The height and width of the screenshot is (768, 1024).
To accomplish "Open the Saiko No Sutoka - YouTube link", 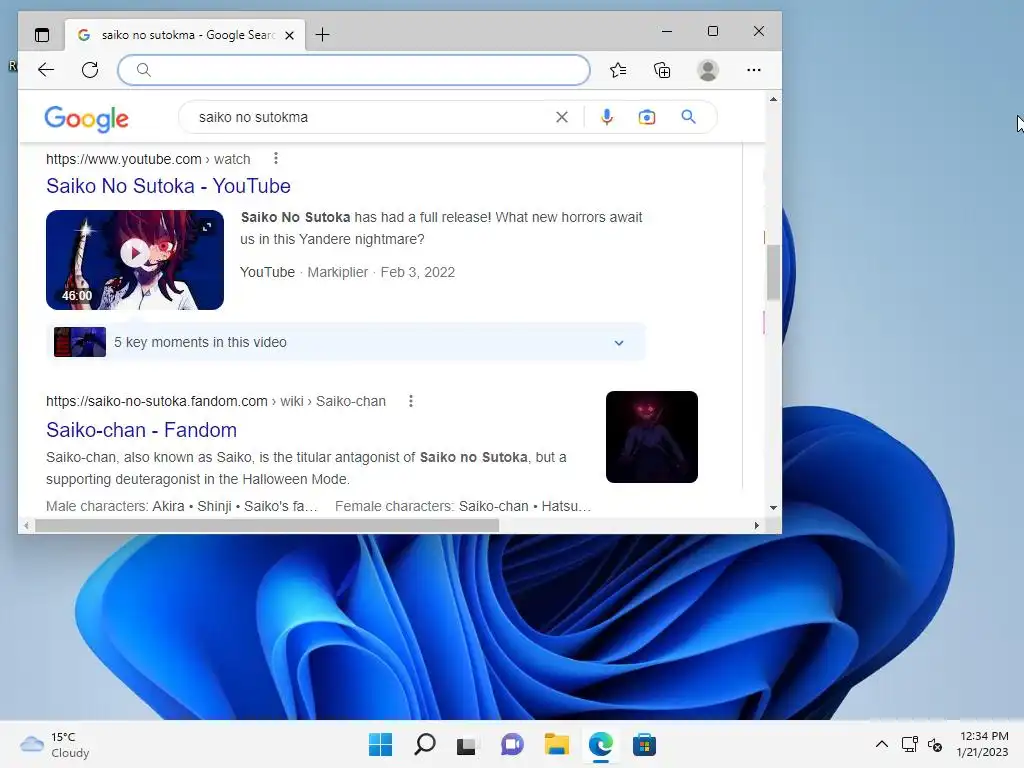I will tap(168, 186).
